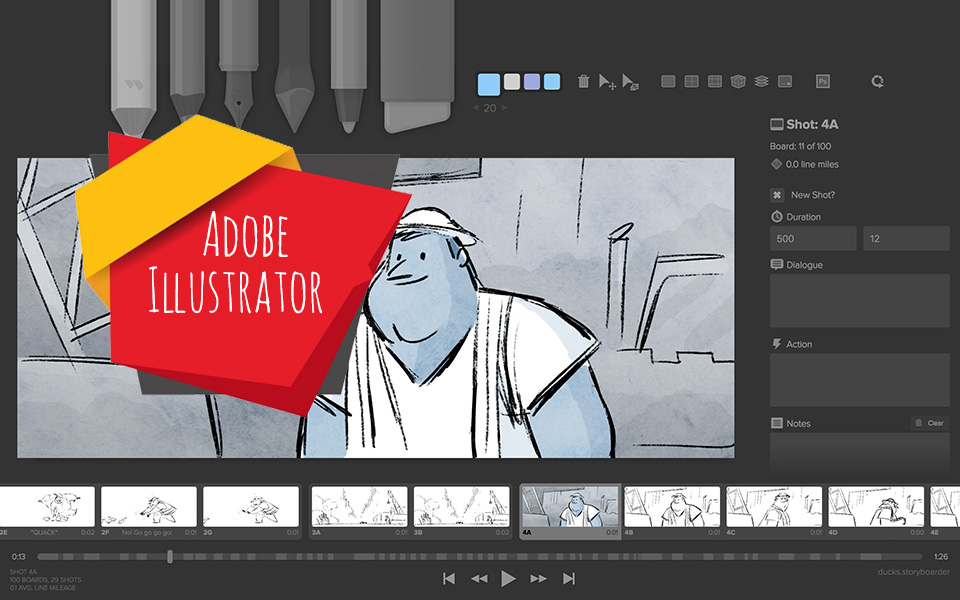
Task: Toggle the perspective cube guide
Action: [738, 81]
